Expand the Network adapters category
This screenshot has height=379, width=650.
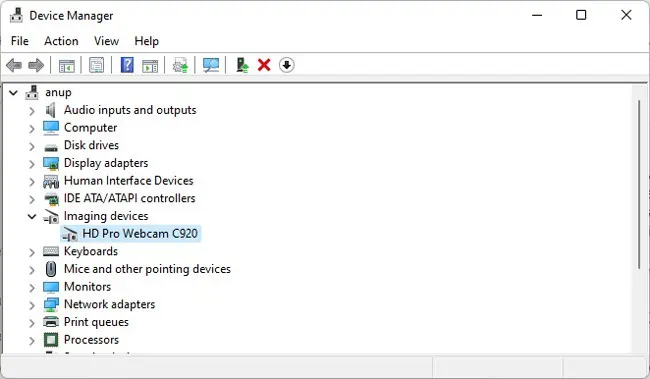(32, 305)
